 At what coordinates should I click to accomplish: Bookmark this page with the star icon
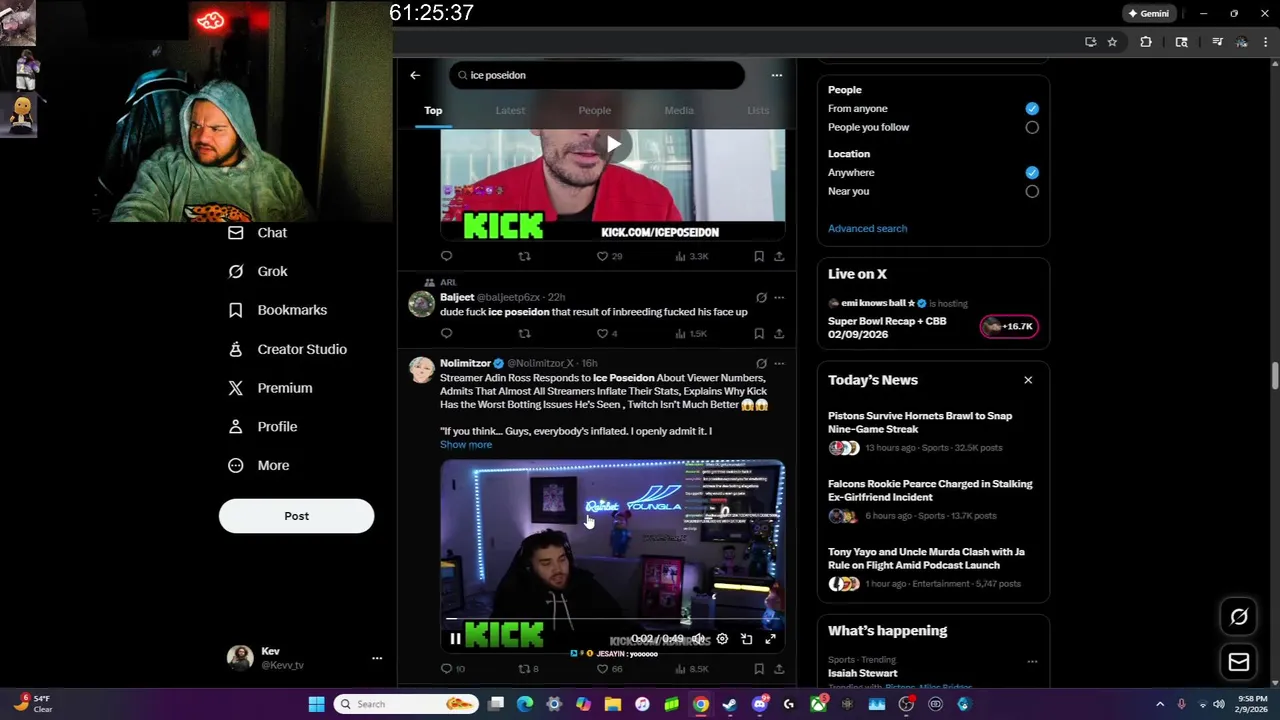[x=1112, y=42]
